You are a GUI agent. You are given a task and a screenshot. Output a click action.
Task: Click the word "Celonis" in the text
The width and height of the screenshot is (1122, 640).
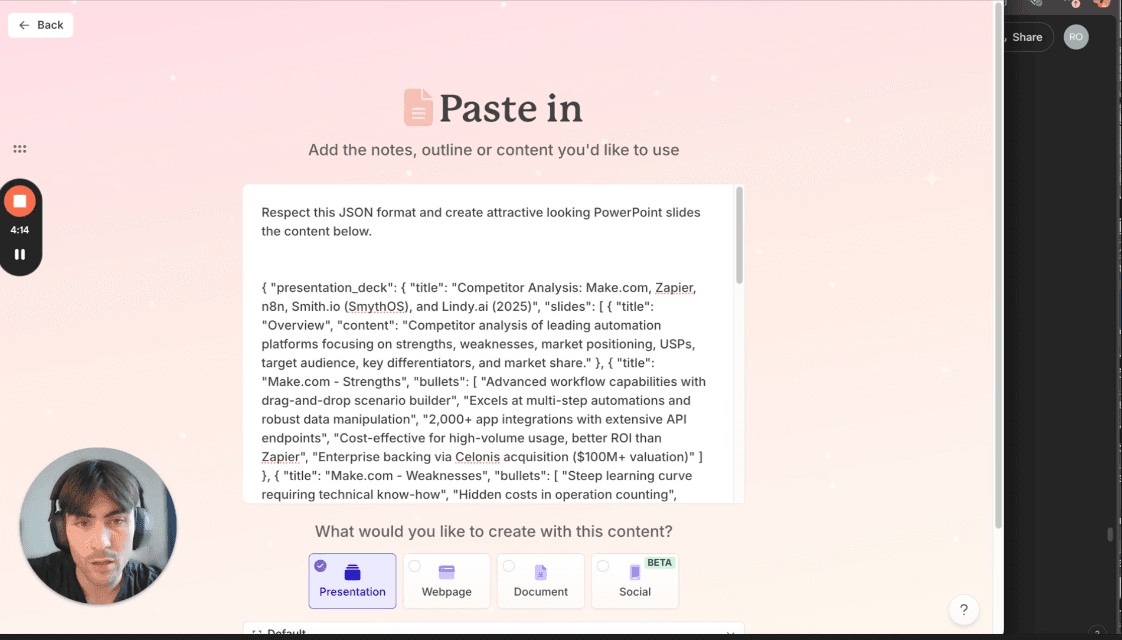(x=477, y=457)
